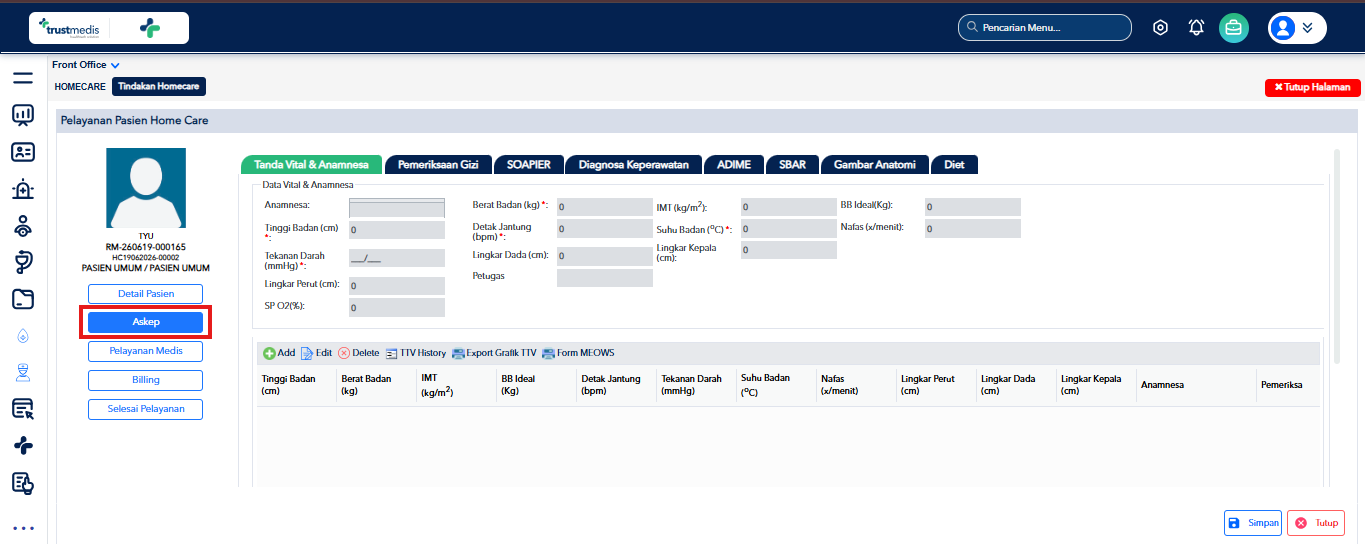Click the hexagon settings icon in header
The height and width of the screenshot is (544, 1365).
(1160, 28)
